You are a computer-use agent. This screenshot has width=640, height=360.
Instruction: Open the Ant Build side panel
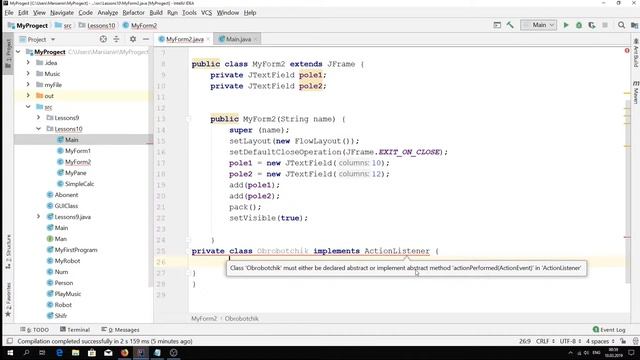[636, 53]
